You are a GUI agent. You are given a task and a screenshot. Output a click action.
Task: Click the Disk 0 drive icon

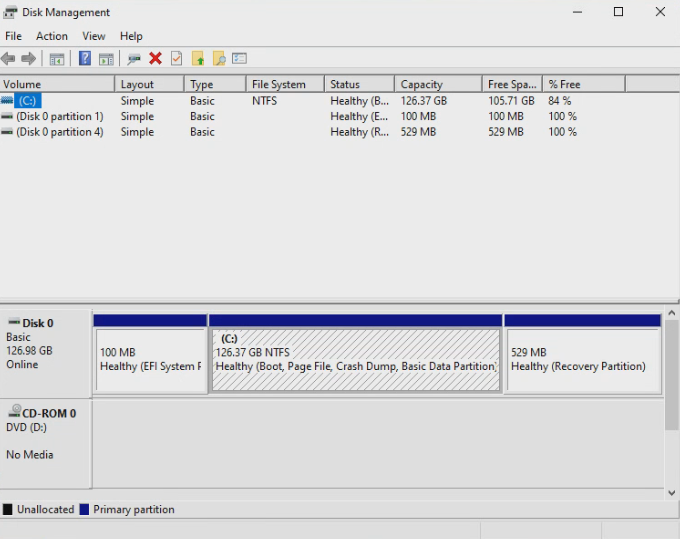[x=14, y=322]
